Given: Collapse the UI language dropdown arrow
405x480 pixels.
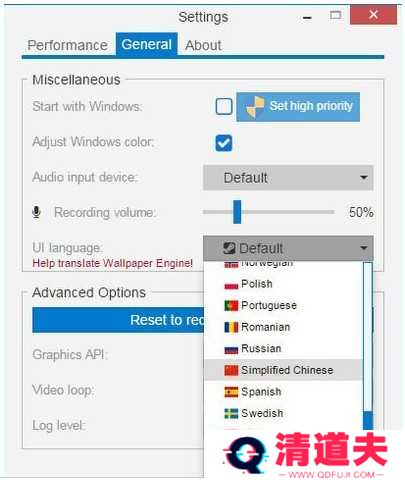Looking at the screenshot, I should click(x=364, y=248).
